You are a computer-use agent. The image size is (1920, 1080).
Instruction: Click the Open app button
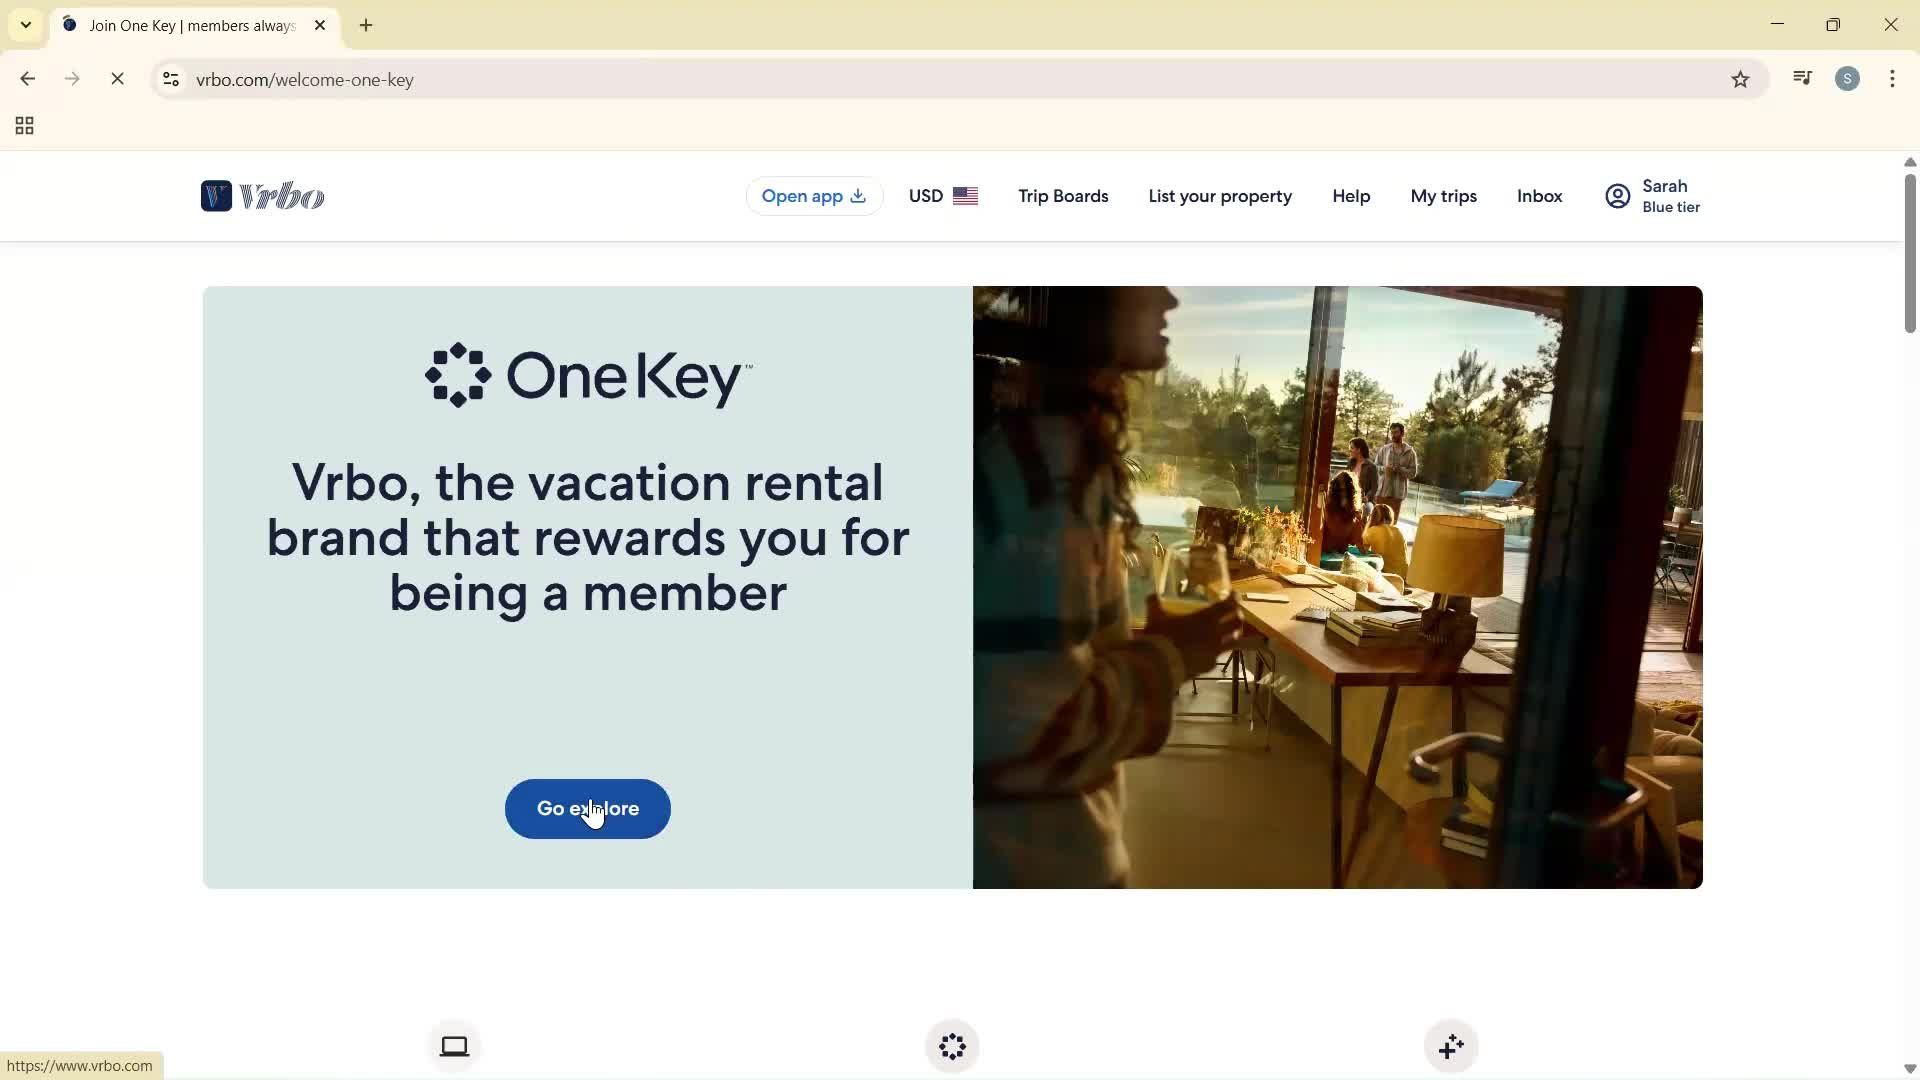[813, 195]
